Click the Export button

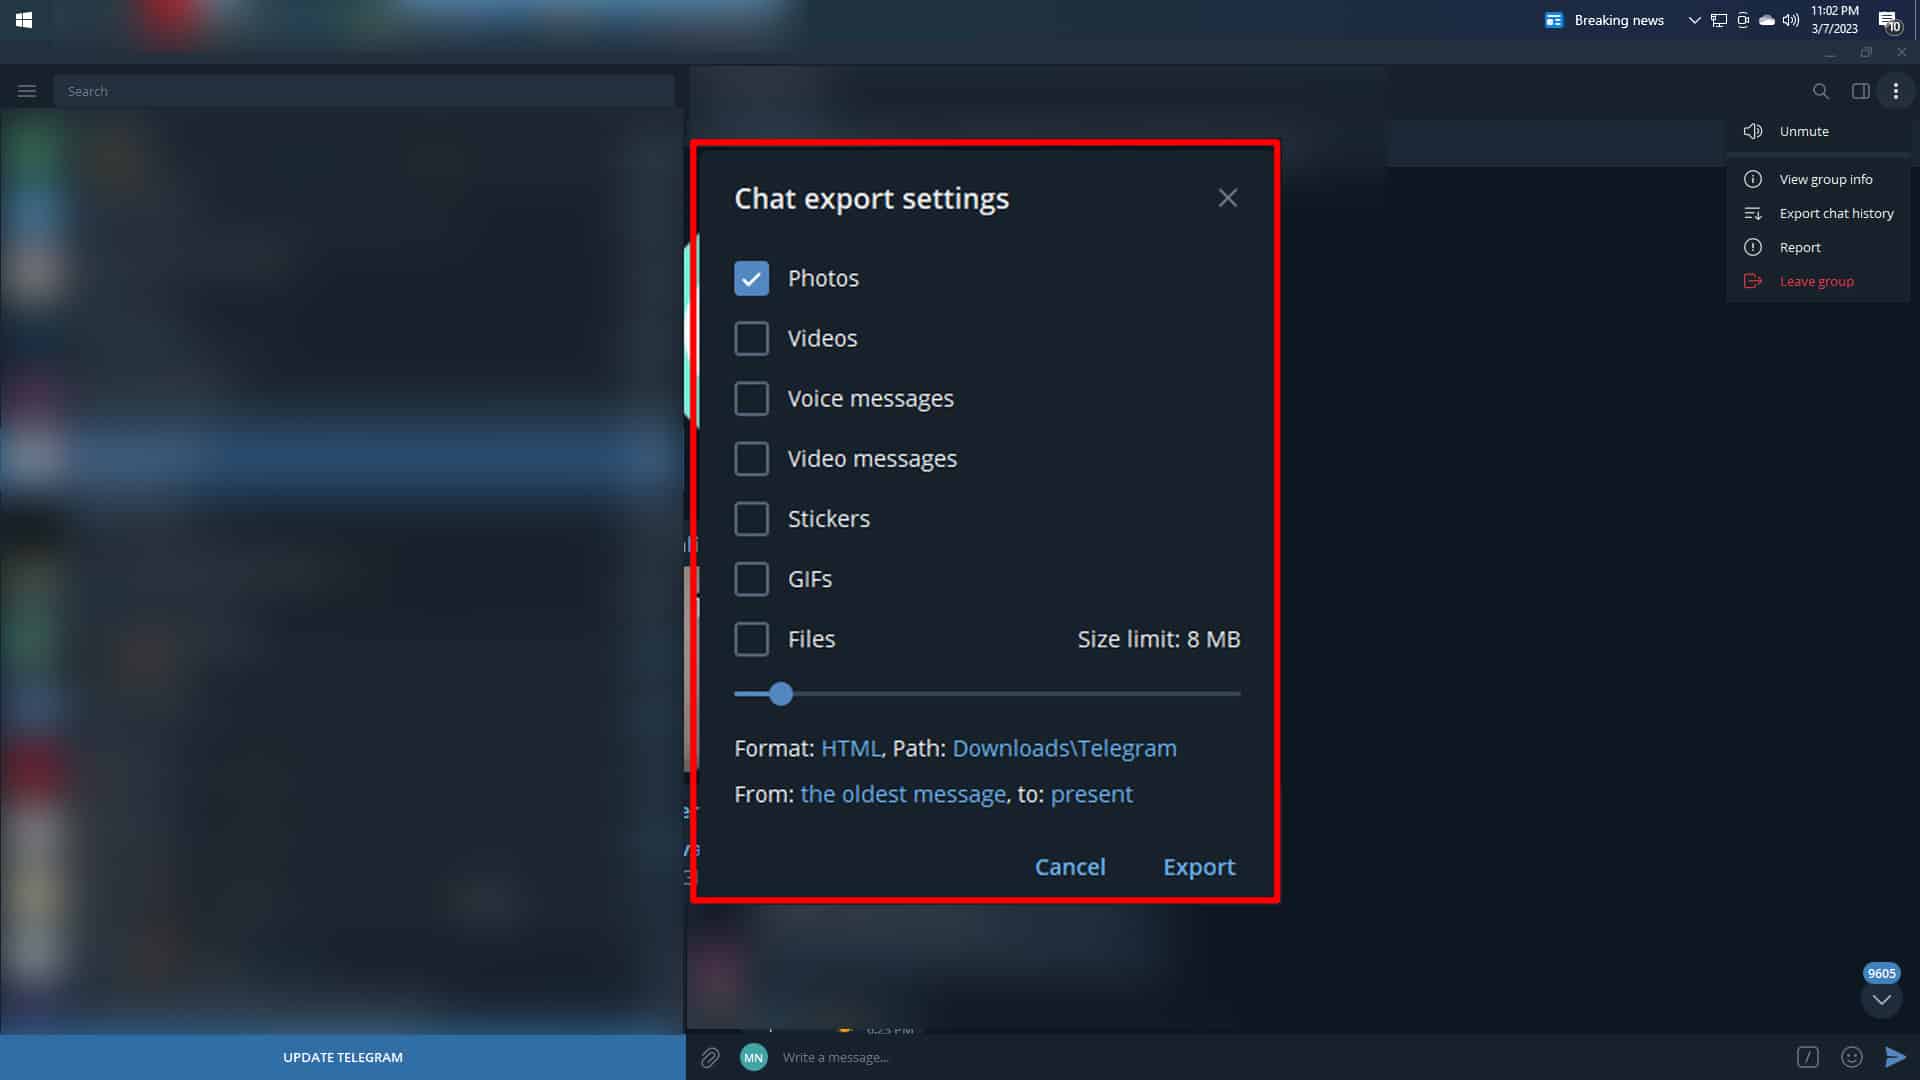(1197, 866)
